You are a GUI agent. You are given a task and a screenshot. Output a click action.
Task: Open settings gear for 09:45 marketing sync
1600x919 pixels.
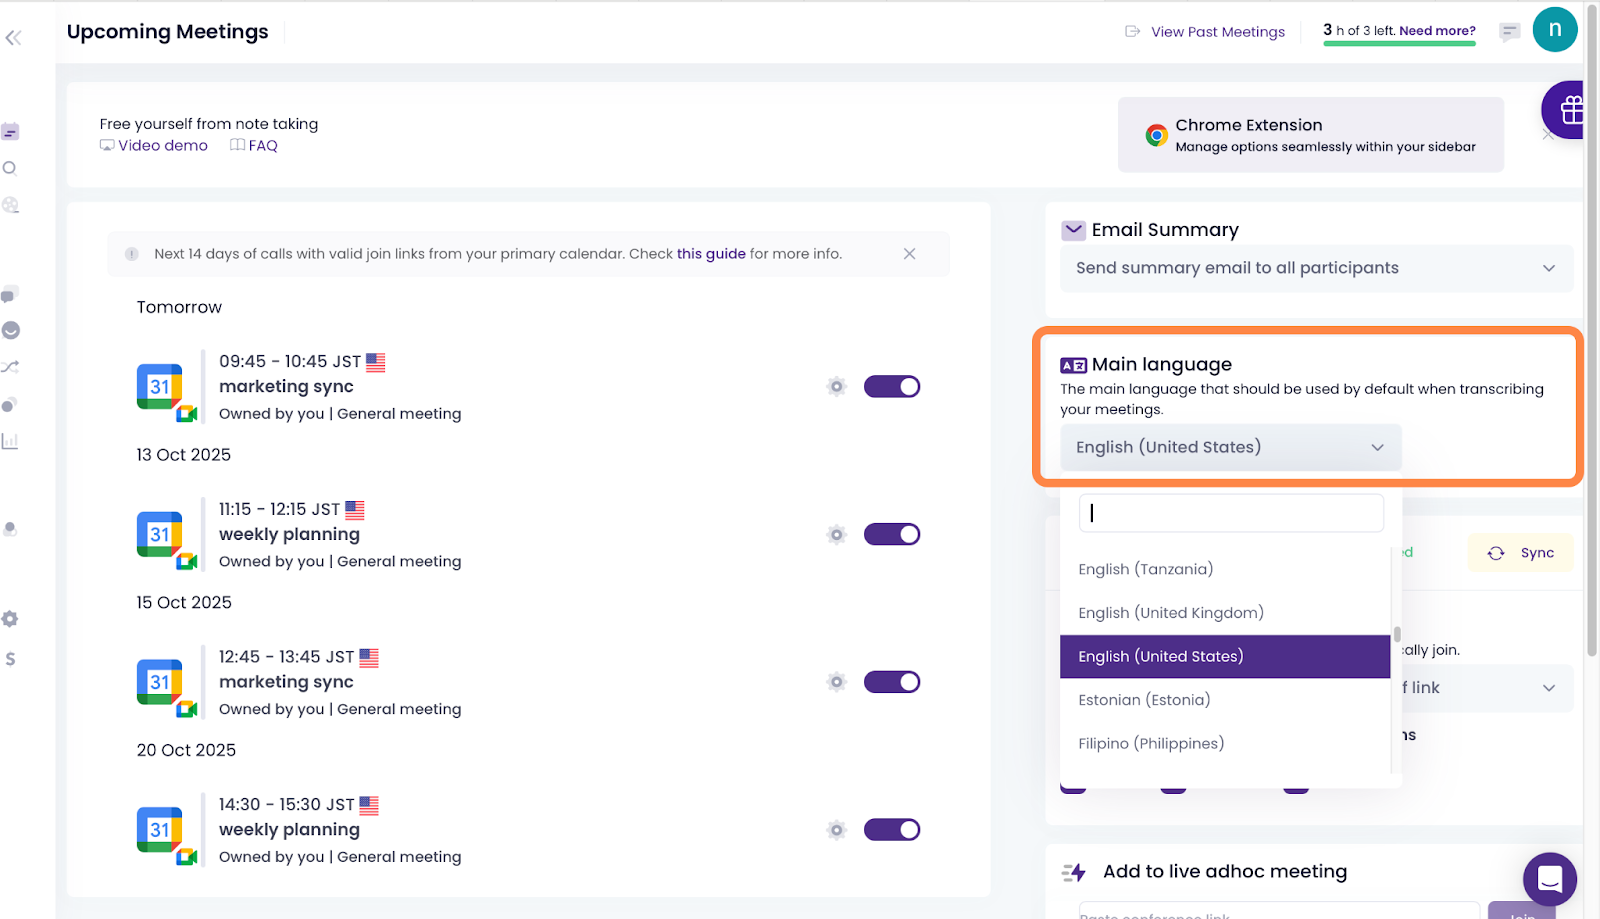pyautogui.click(x=837, y=387)
